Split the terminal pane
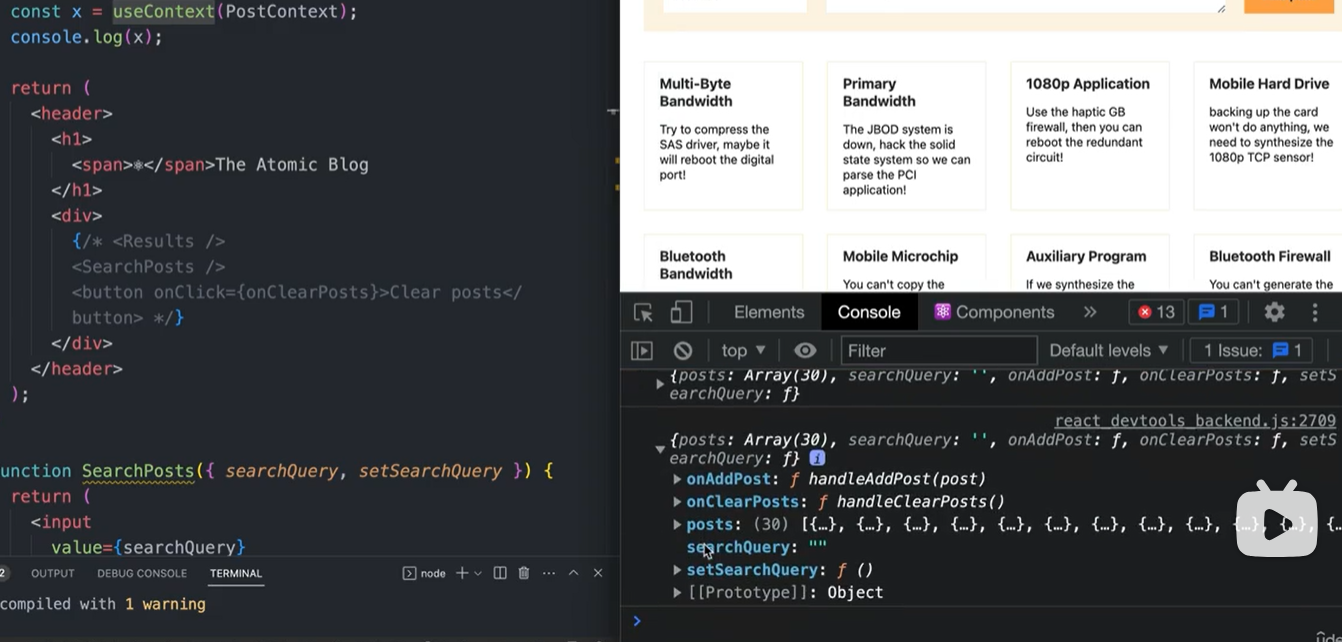This screenshot has width=1342, height=642. point(500,573)
